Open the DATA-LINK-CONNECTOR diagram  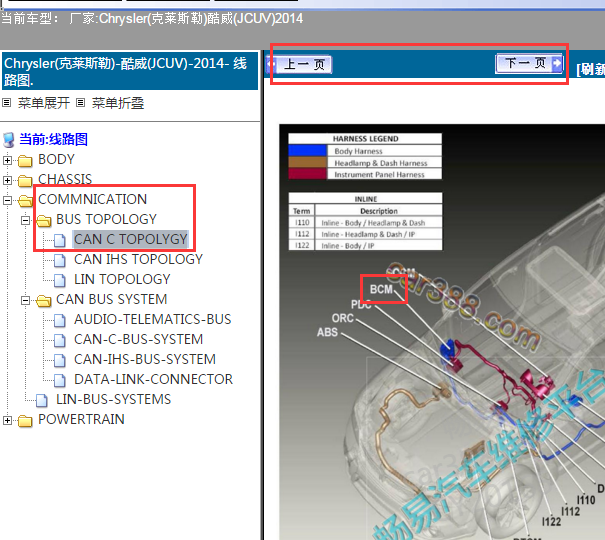(x=153, y=380)
